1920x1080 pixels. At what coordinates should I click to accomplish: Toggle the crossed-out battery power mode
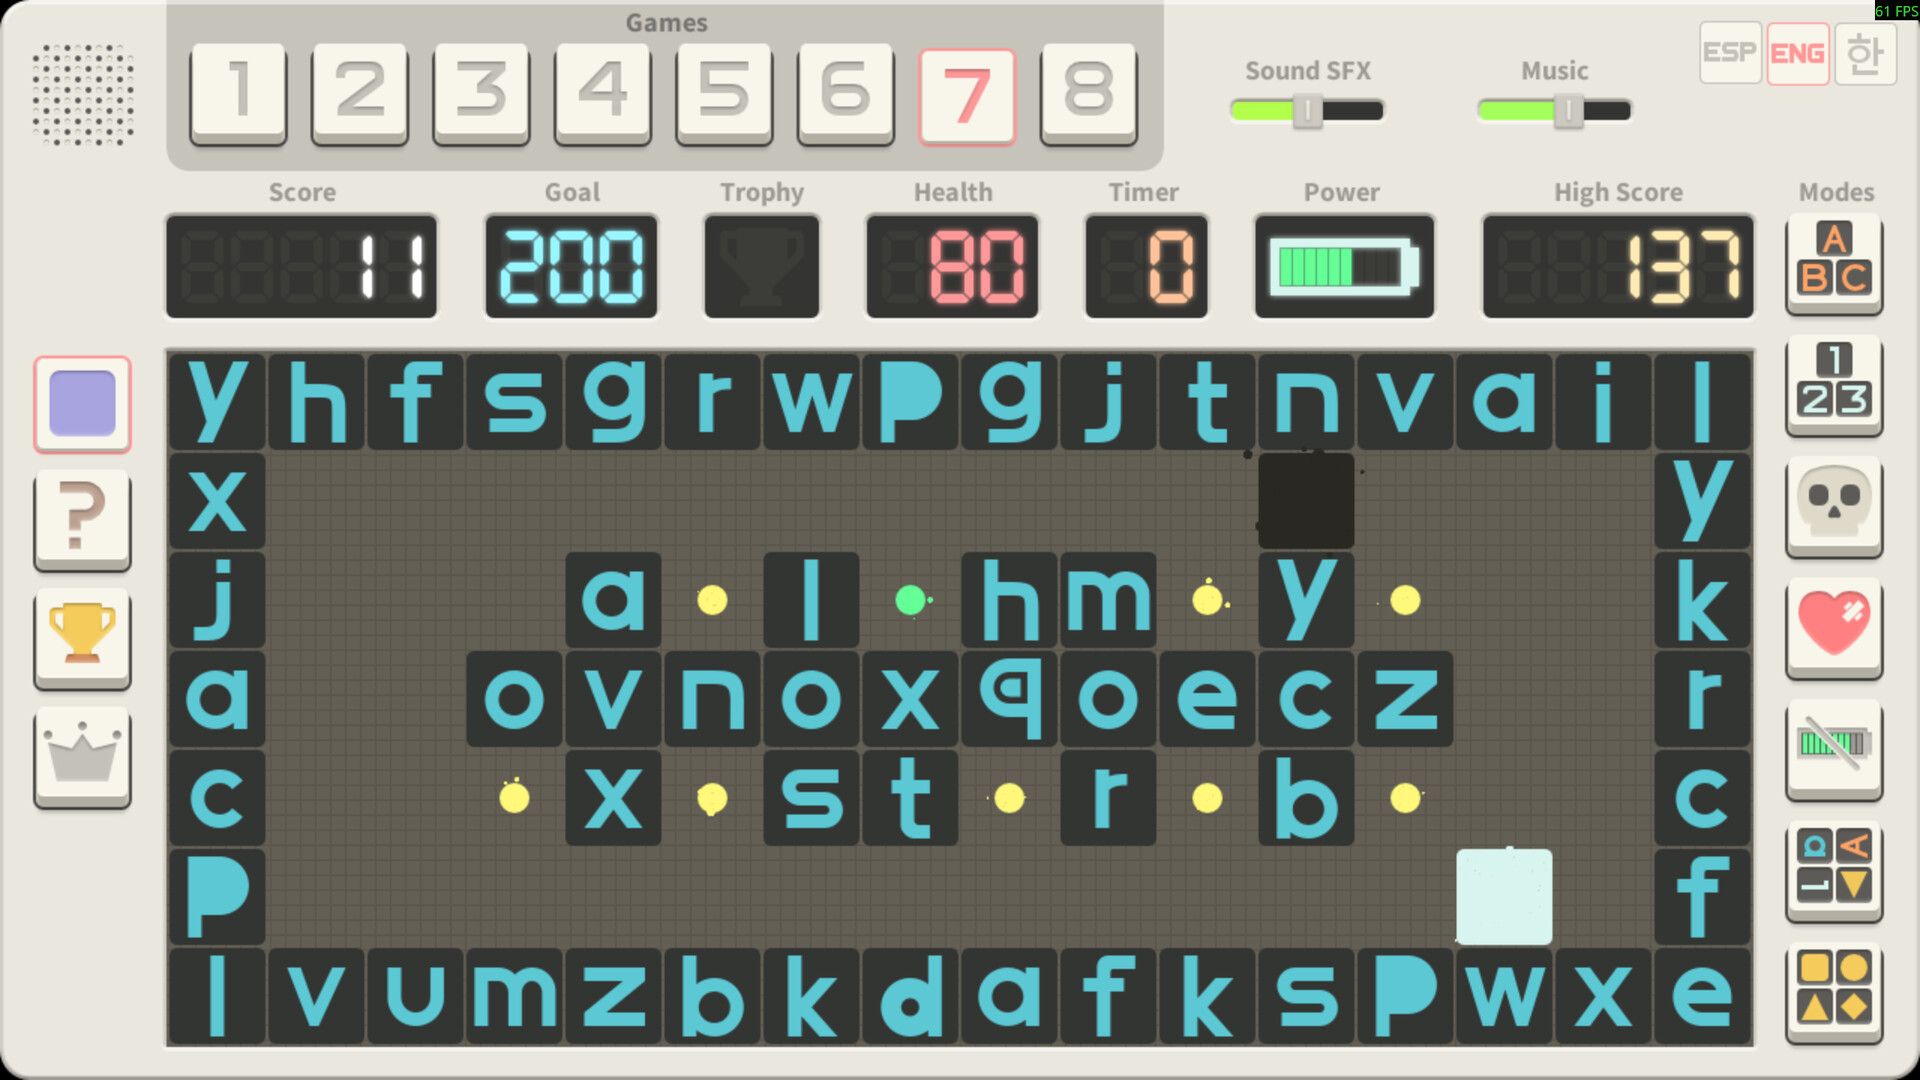pos(1834,748)
